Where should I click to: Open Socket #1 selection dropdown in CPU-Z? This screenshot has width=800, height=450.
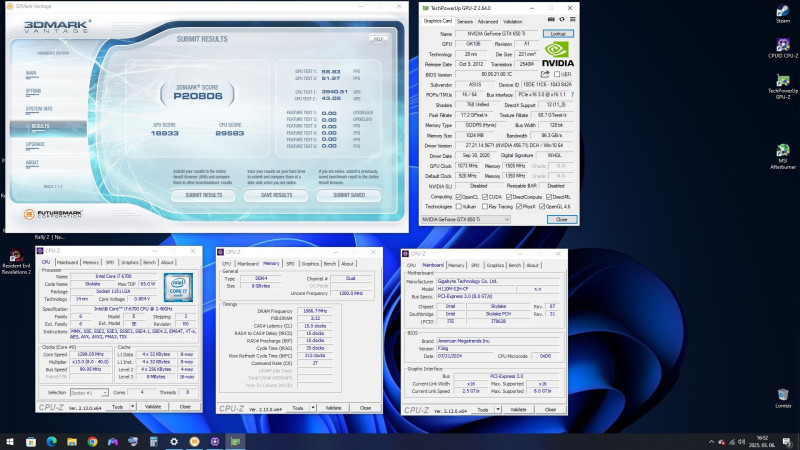pyautogui.click(x=89, y=393)
